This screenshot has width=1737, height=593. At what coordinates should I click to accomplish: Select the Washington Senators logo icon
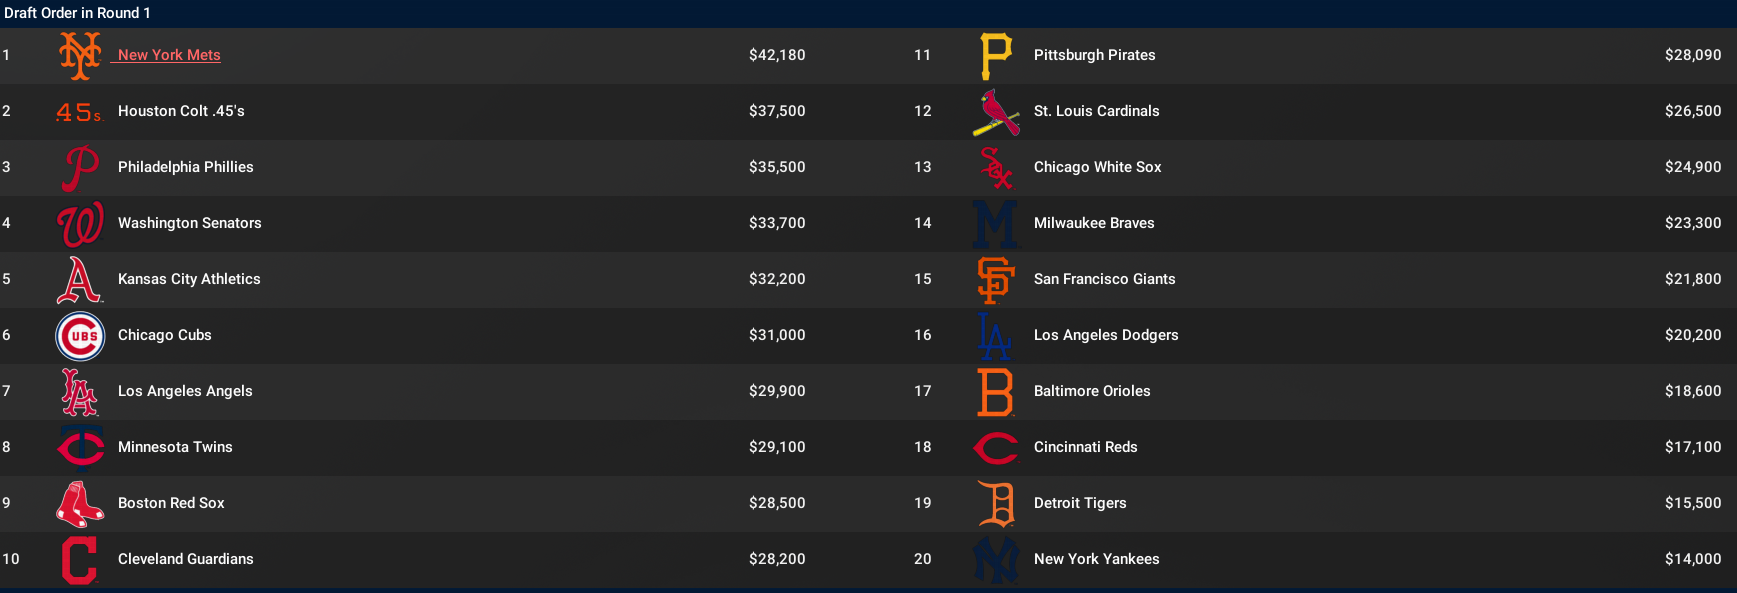[x=80, y=223]
